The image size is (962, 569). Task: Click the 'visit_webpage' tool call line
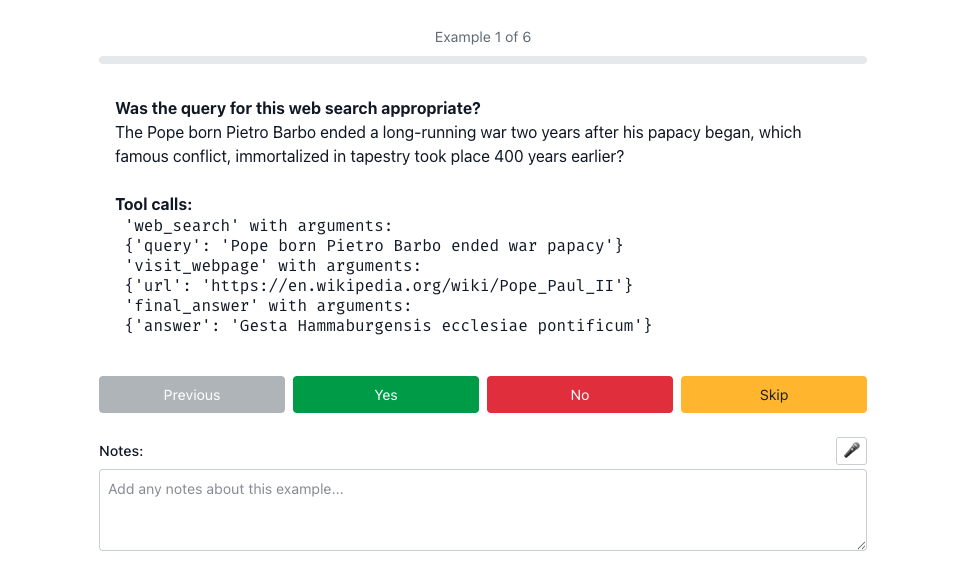[x=273, y=265]
